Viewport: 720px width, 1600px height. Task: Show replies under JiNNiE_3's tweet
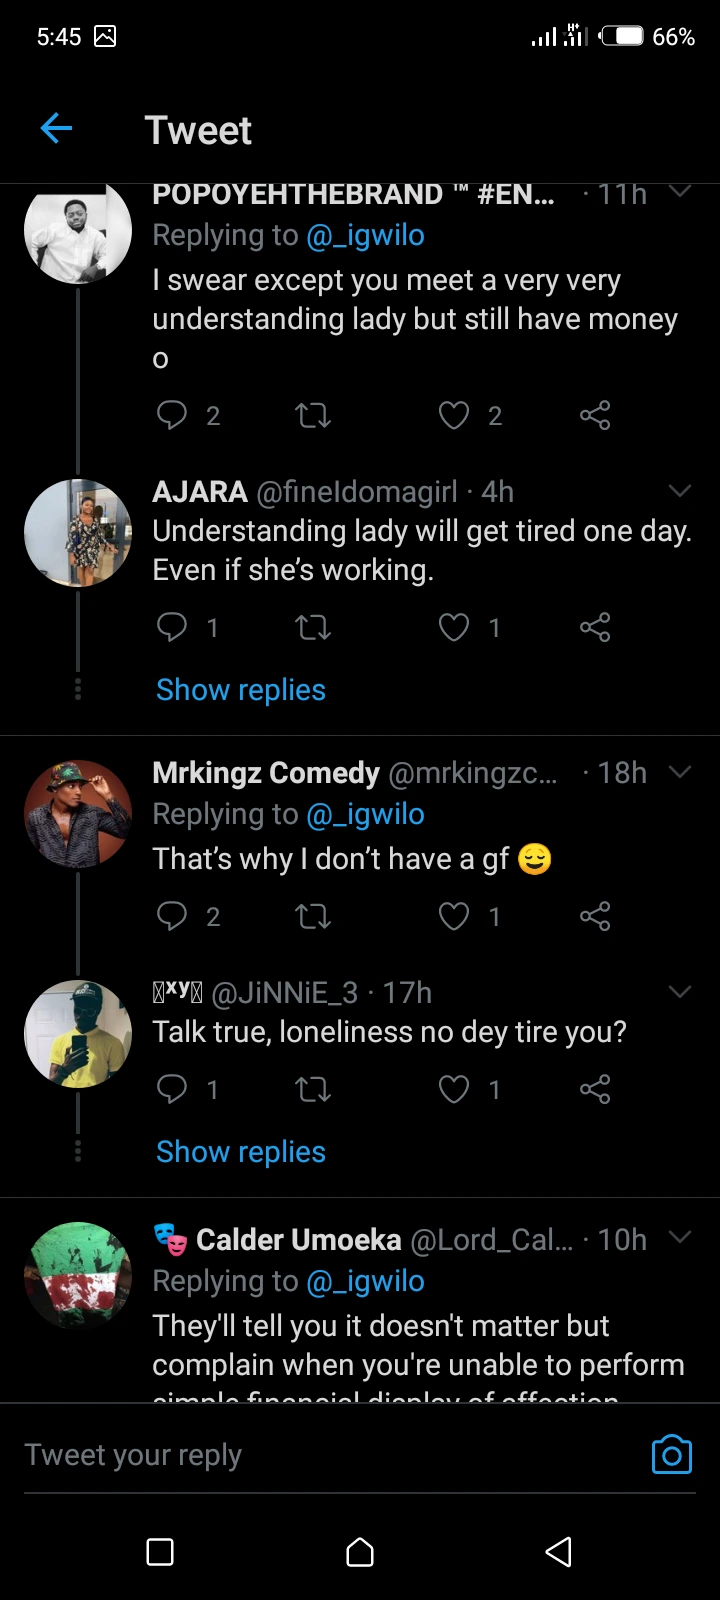coord(241,1152)
